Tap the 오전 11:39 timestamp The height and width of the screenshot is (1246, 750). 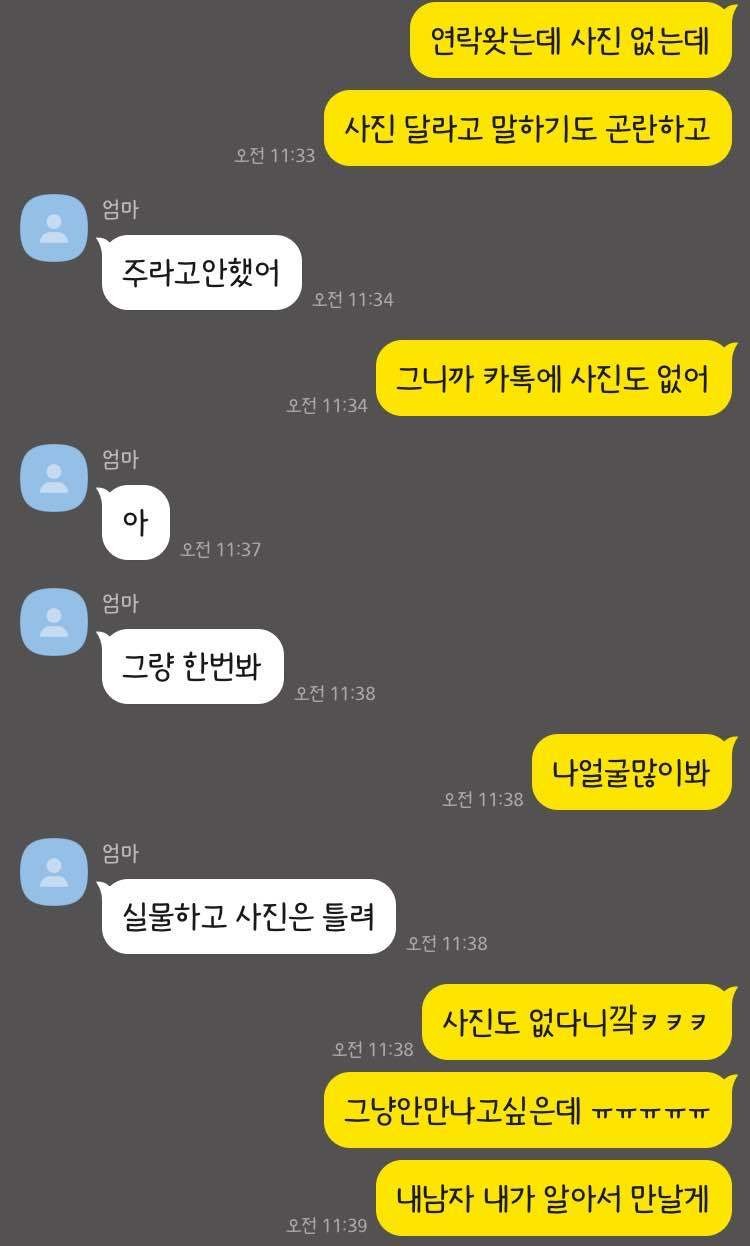(x=327, y=1225)
